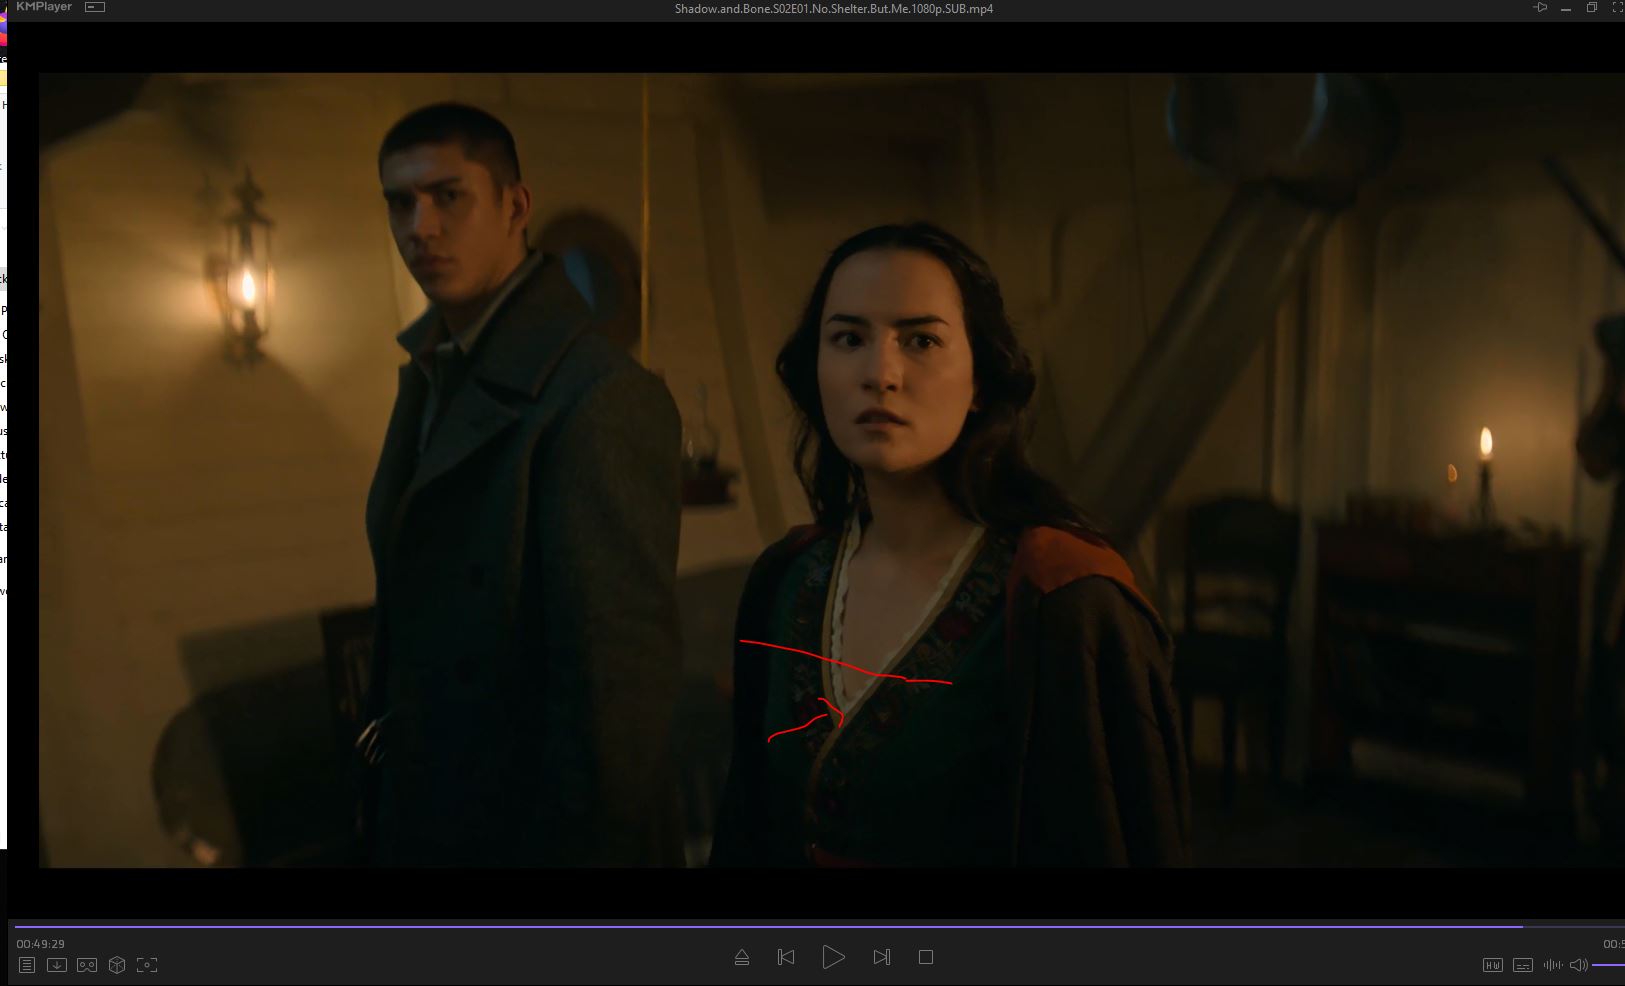The height and width of the screenshot is (986, 1625).
Task: Click compact mode icon beside KMPlayer logo
Action: click(x=95, y=7)
